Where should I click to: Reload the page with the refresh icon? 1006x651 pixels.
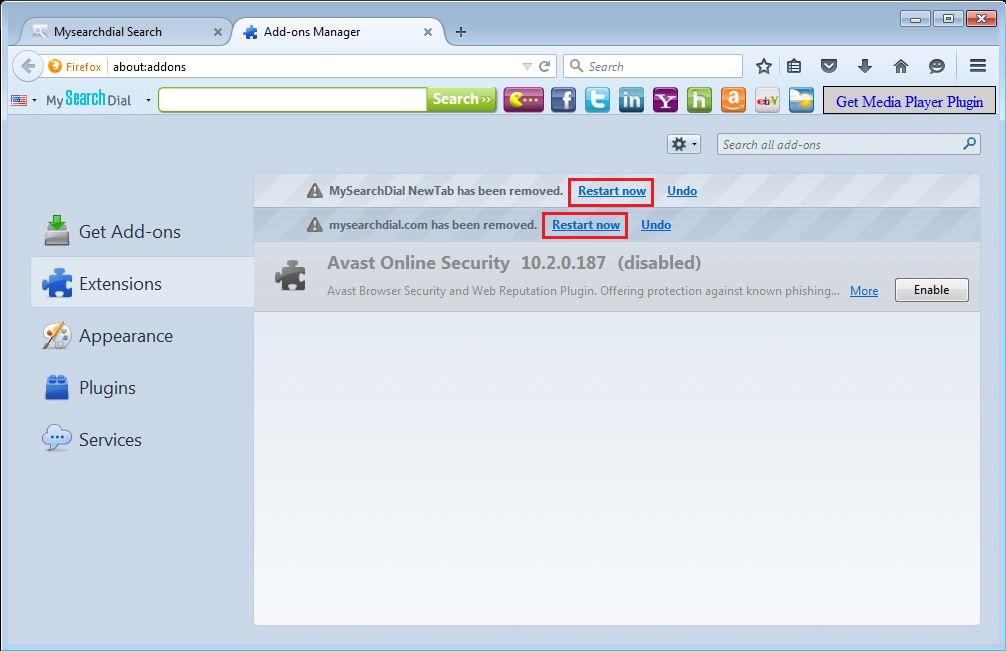(545, 66)
